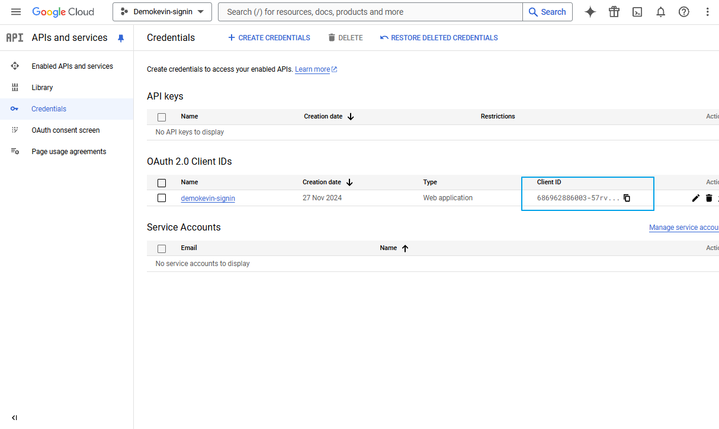Screen dimensions: 719x429
Task: Select all OAuth 2.0 Client IDs checkbox
Action: (x=161, y=183)
